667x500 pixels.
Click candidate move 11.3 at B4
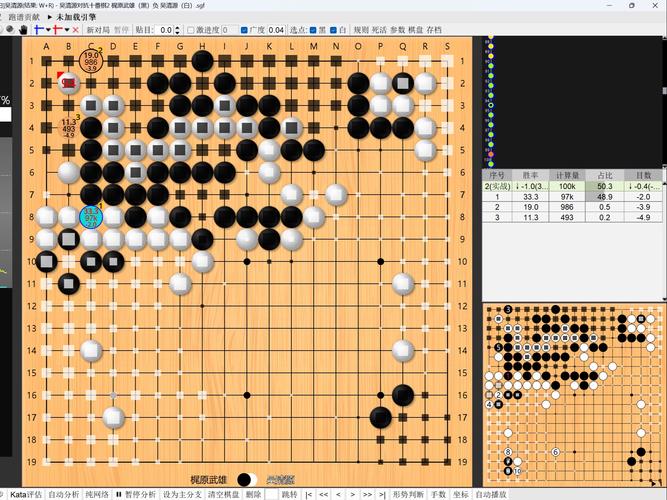[x=68, y=128]
